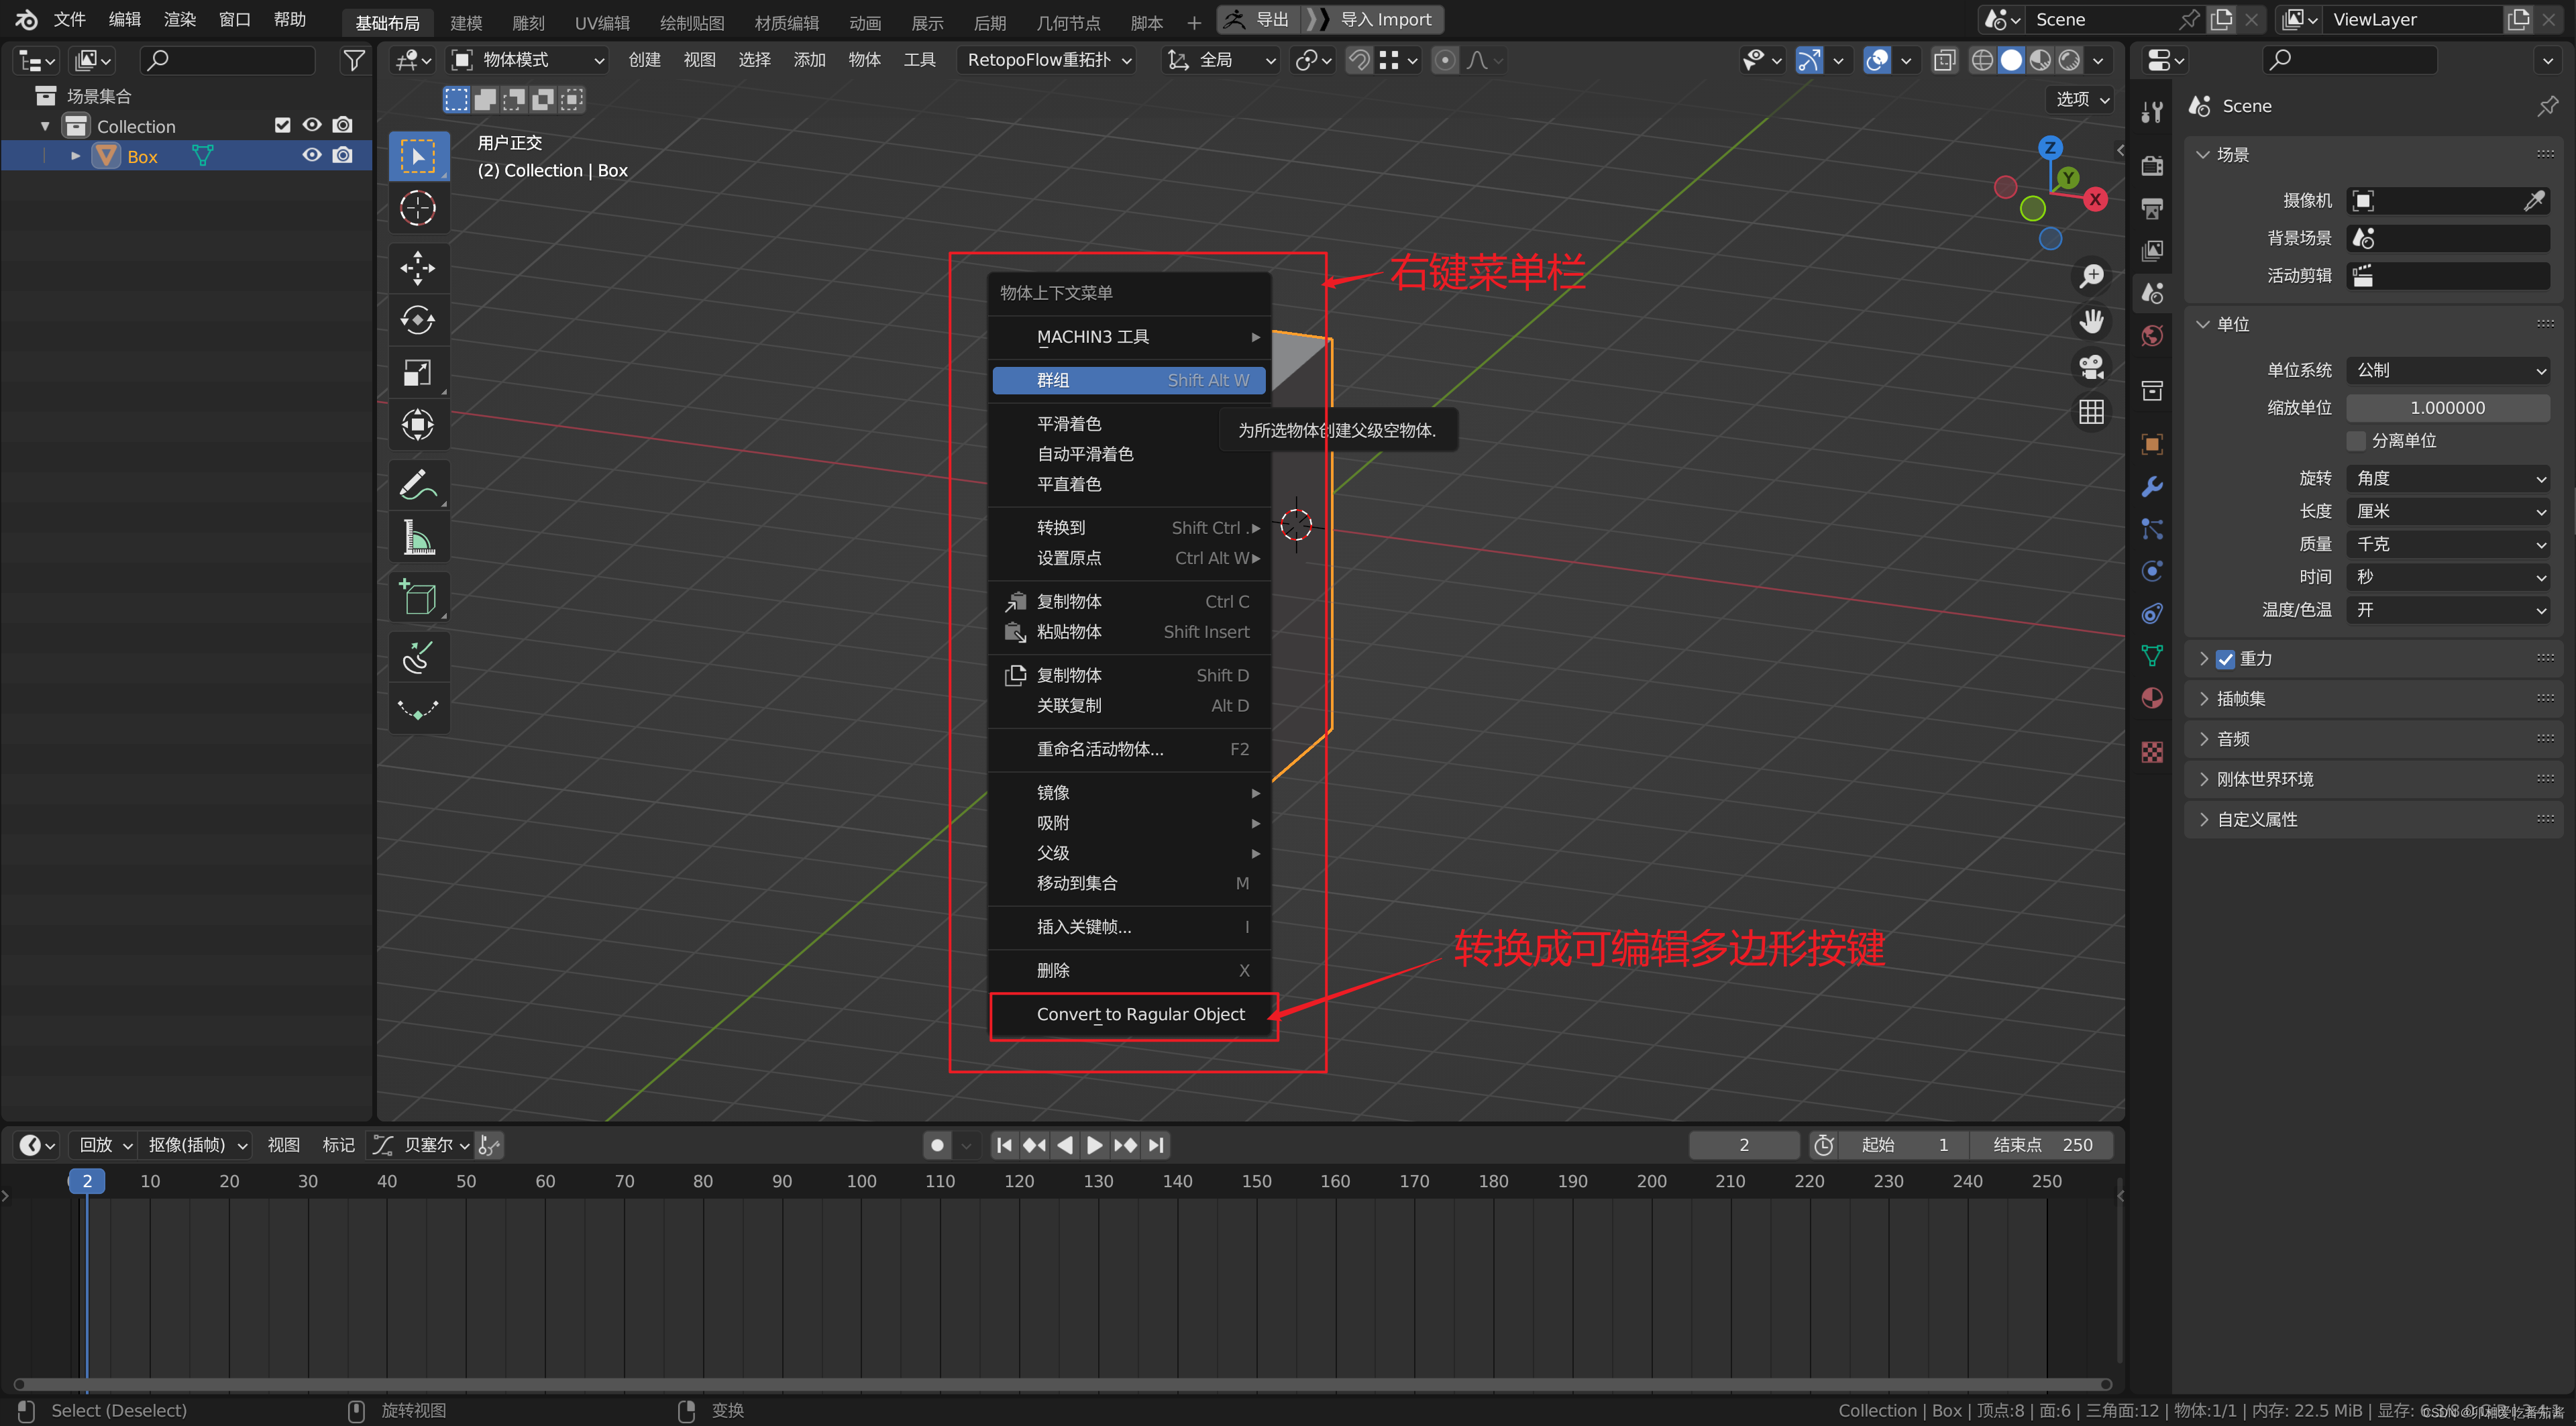Click current frame number field

coord(1743,1146)
